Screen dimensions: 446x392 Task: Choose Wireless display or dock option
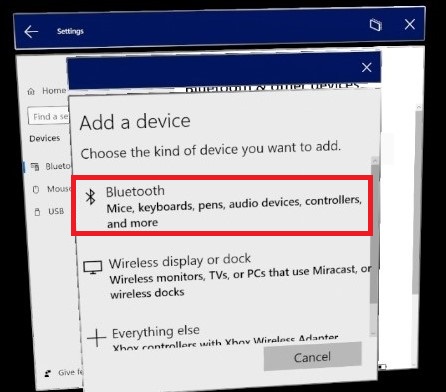[227, 277]
